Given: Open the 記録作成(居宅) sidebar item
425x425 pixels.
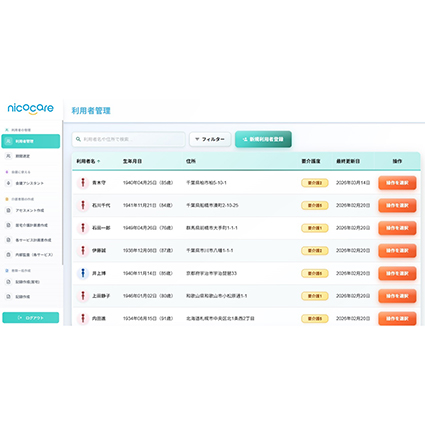Looking at the screenshot, I should 31,282.
